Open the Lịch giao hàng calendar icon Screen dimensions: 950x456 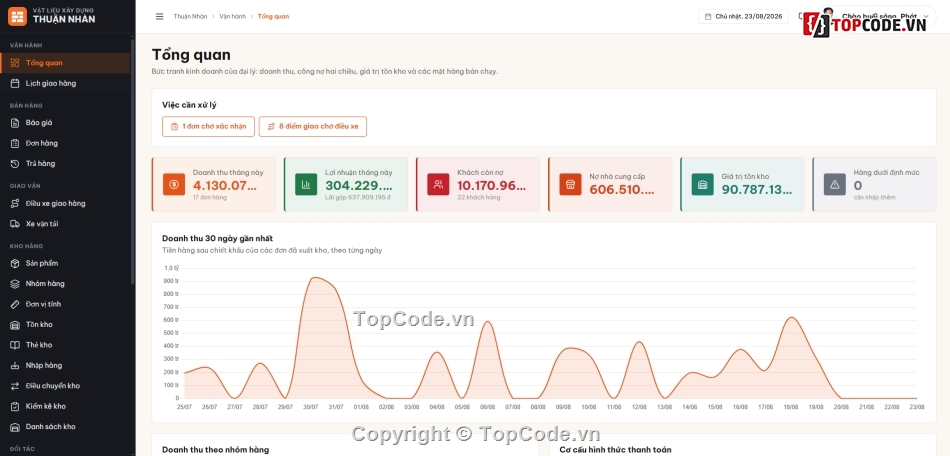coord(15,84)
